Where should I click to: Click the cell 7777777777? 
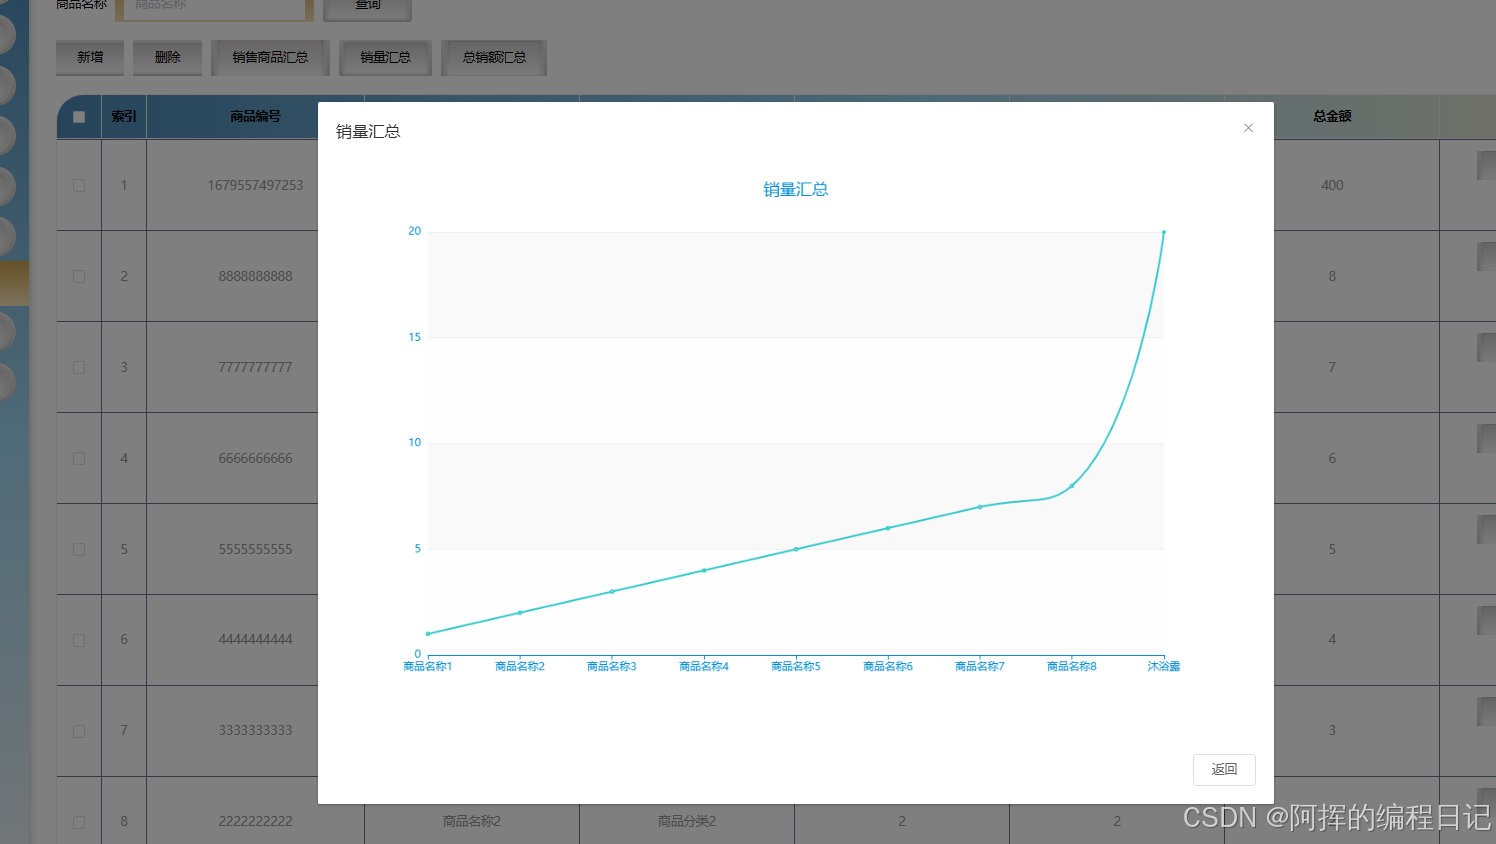(255, 367)
